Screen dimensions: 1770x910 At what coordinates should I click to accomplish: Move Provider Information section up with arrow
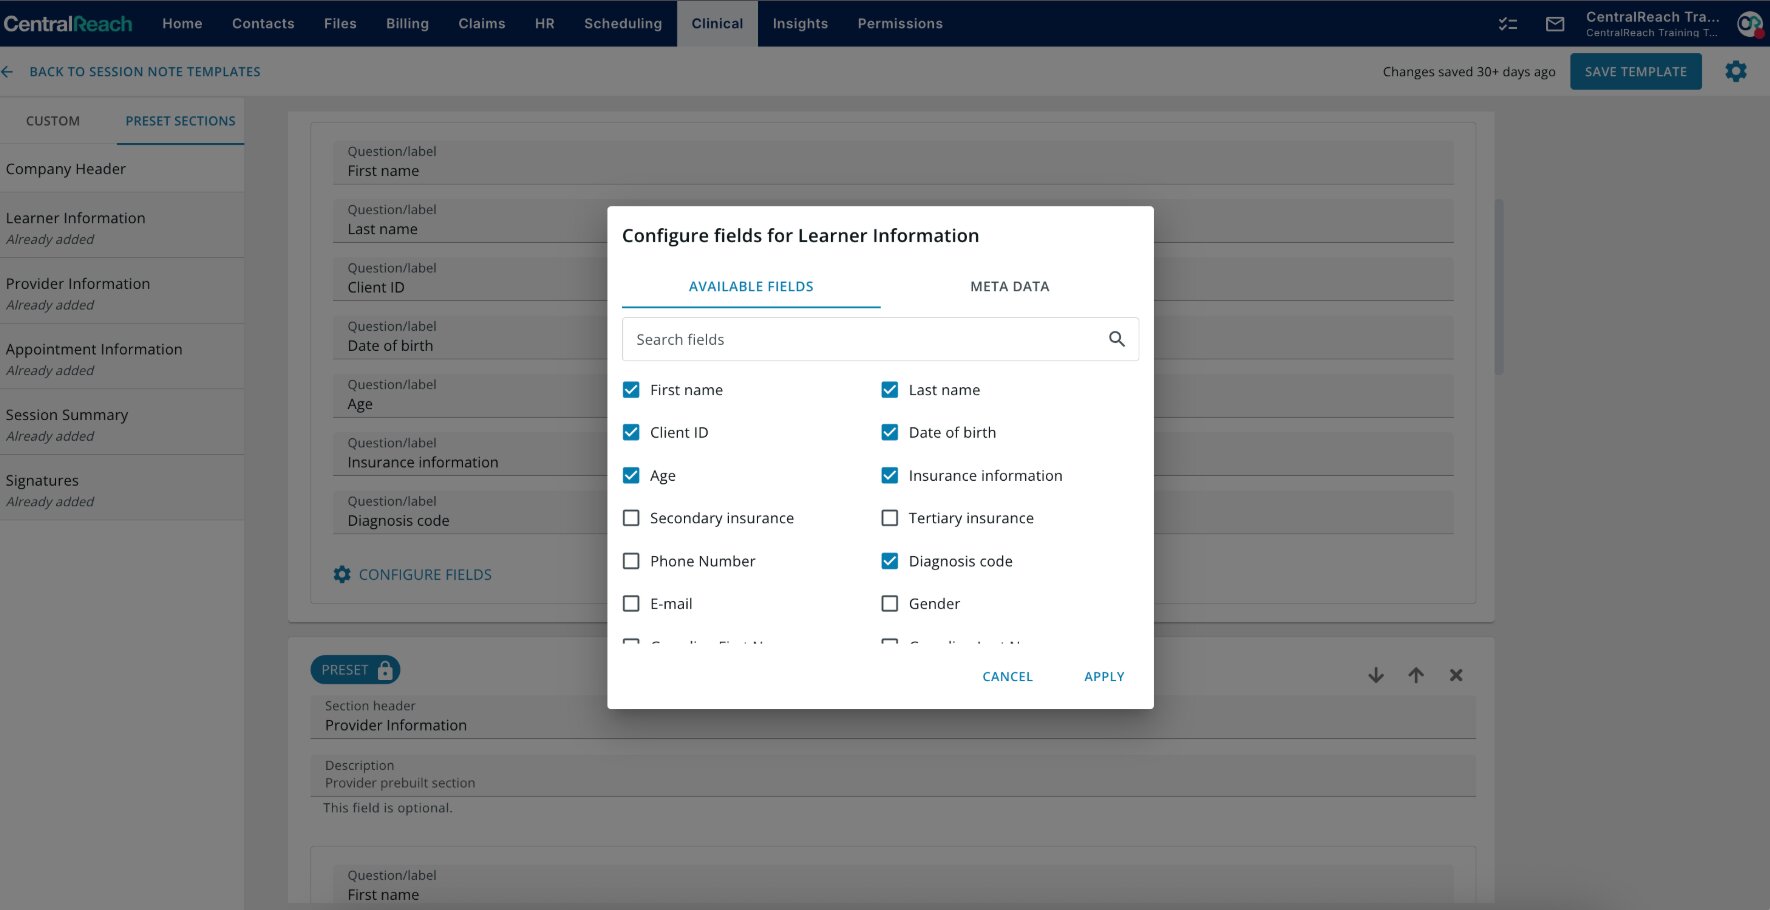(x=1416, y=675)
